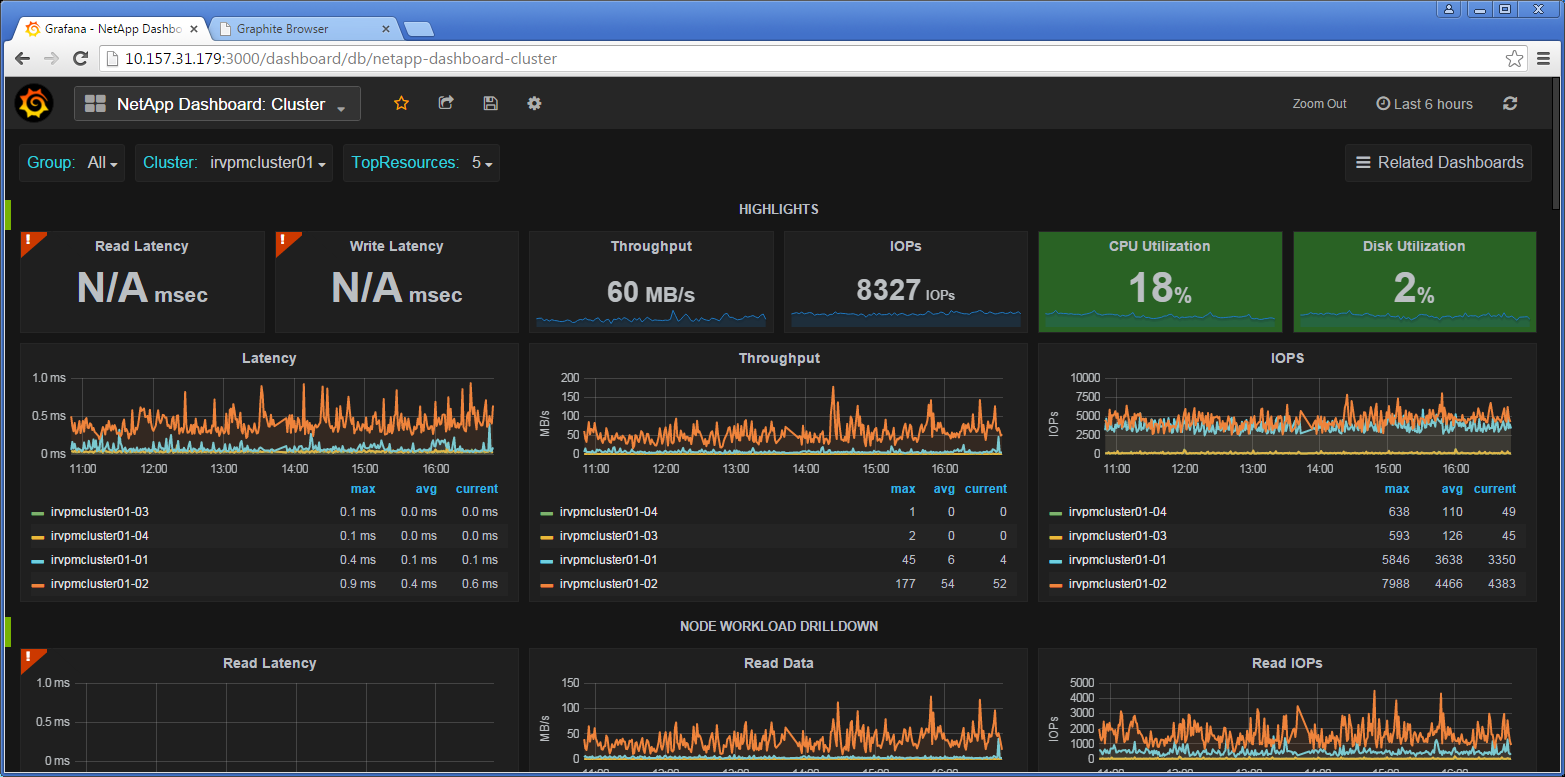Toggle irvpmcluster01-04 series in IOPS legend
This screenshot has width=1565, height=777.
pyautogui.click(x=1117, y=512)
